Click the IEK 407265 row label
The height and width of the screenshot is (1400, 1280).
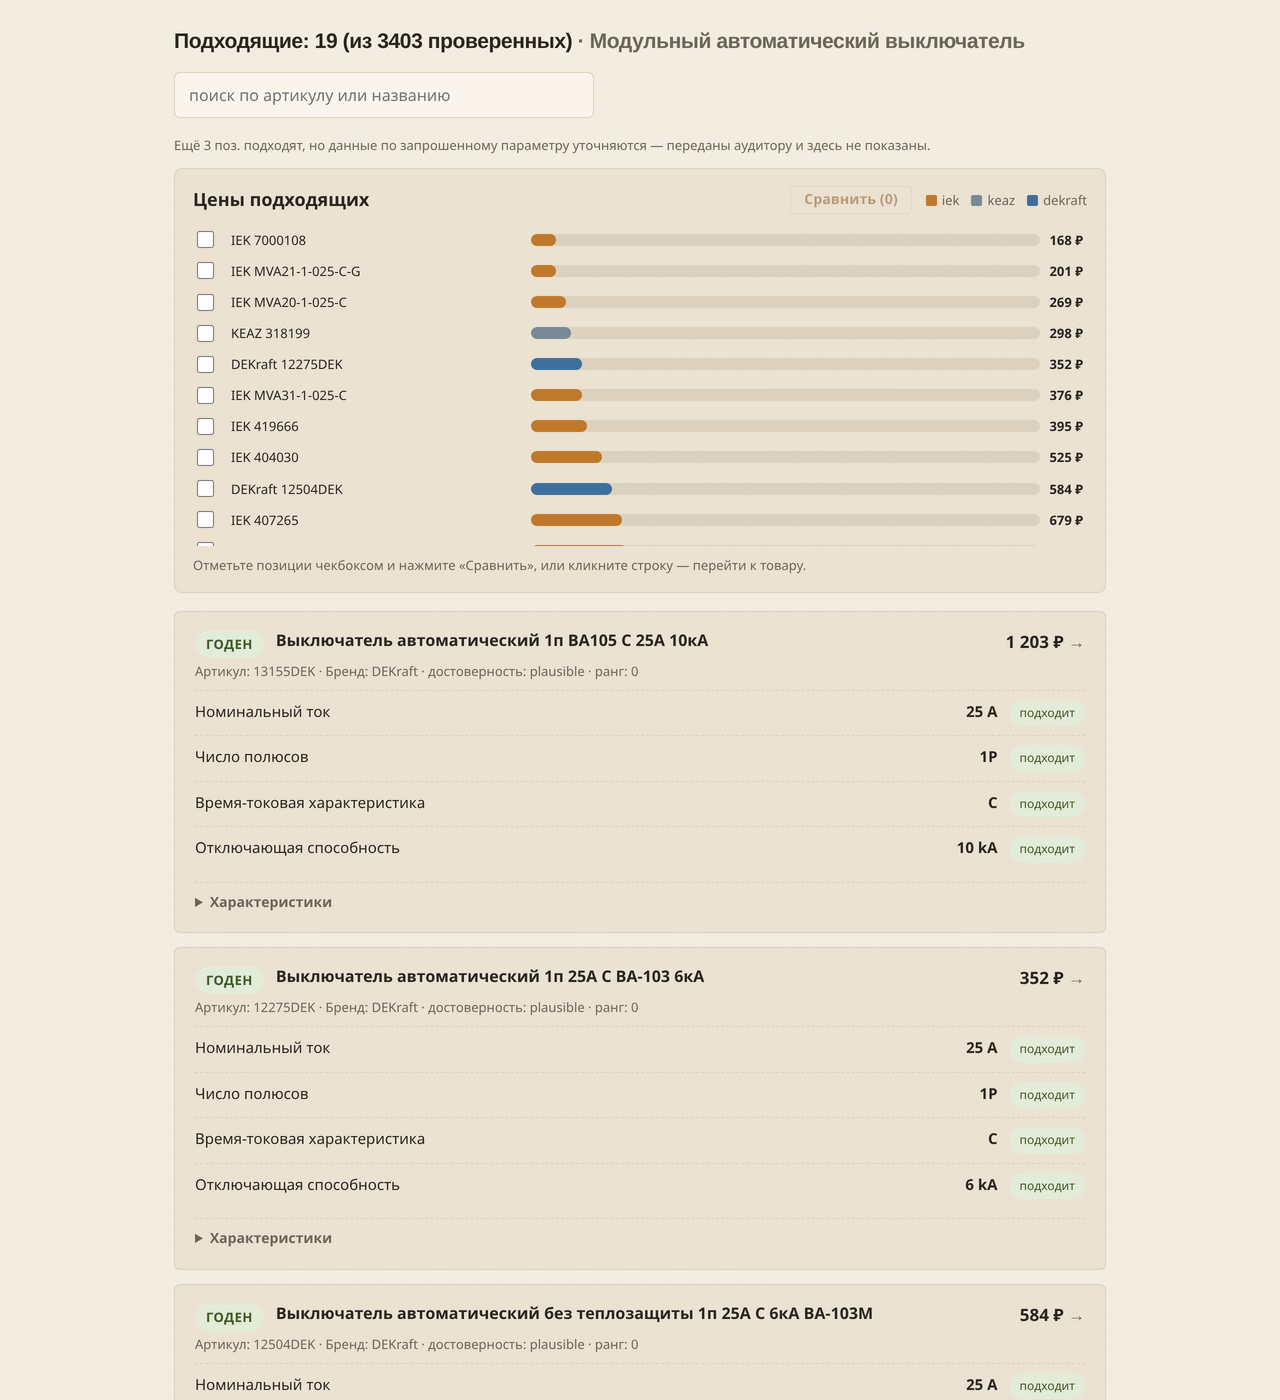click(265, 520)
